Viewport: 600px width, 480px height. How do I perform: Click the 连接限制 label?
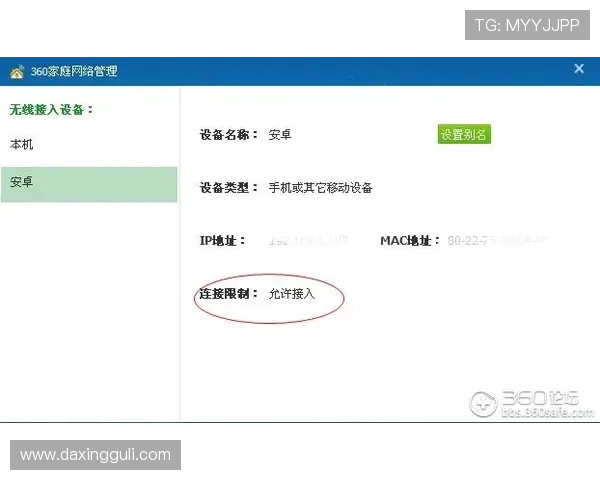point(228,294)
